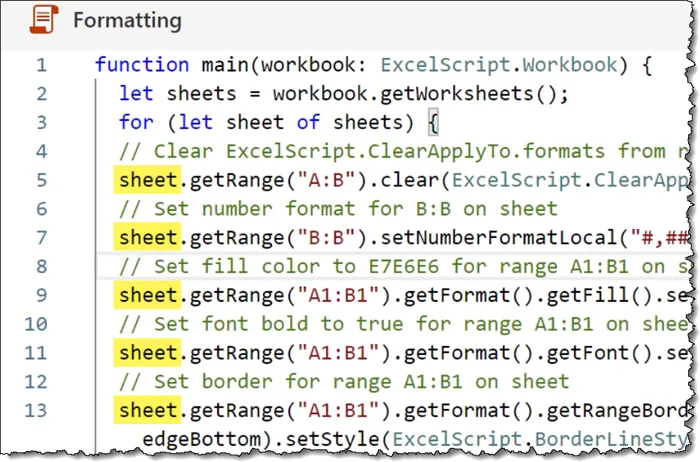Click the orange script icon beside Formatting
The image size is (700, 462).
[44, 20]
